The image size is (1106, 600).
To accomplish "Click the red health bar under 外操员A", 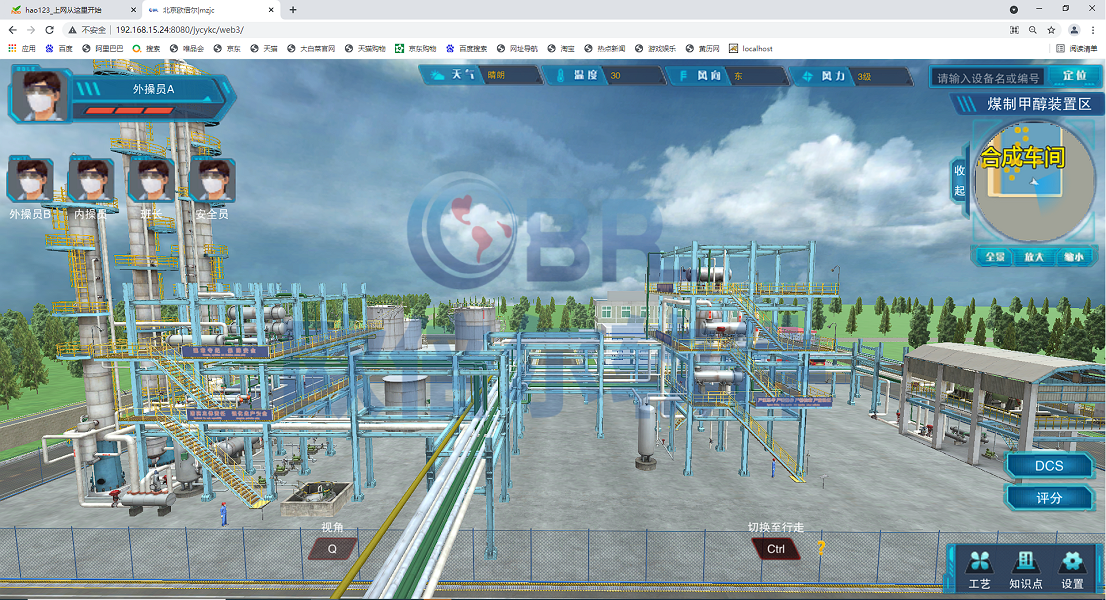I will (130, 110).
